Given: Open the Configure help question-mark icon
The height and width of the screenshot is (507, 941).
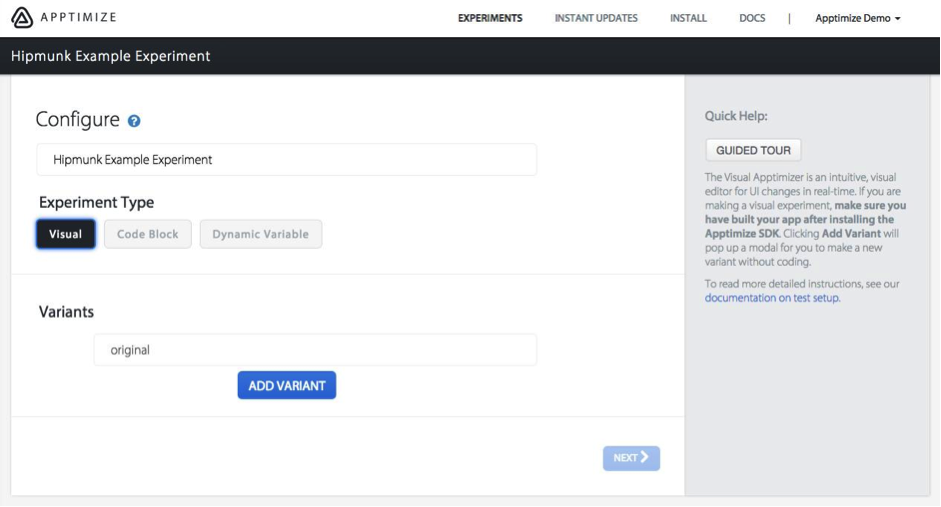Looking at the screenshot, I should pyautogui.click(x=134, y=121).
